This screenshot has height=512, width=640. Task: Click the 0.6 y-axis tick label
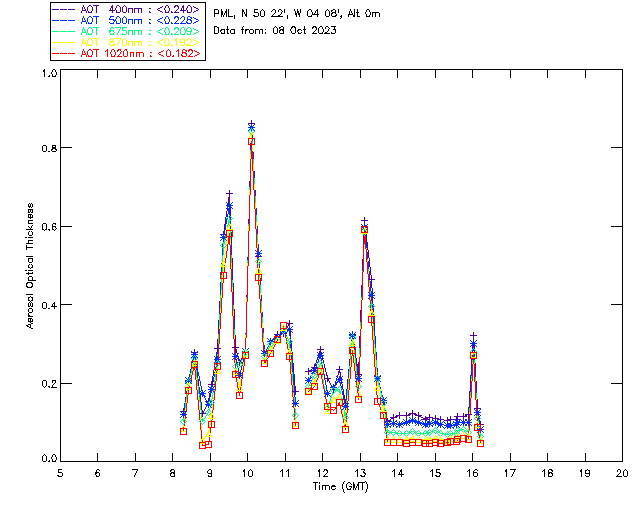click(49, 227)
